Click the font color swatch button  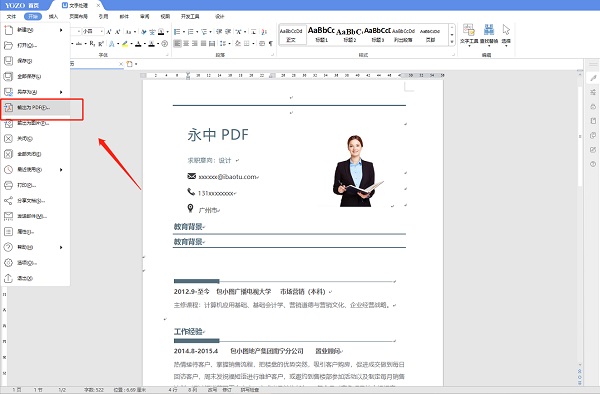point(138,44)
